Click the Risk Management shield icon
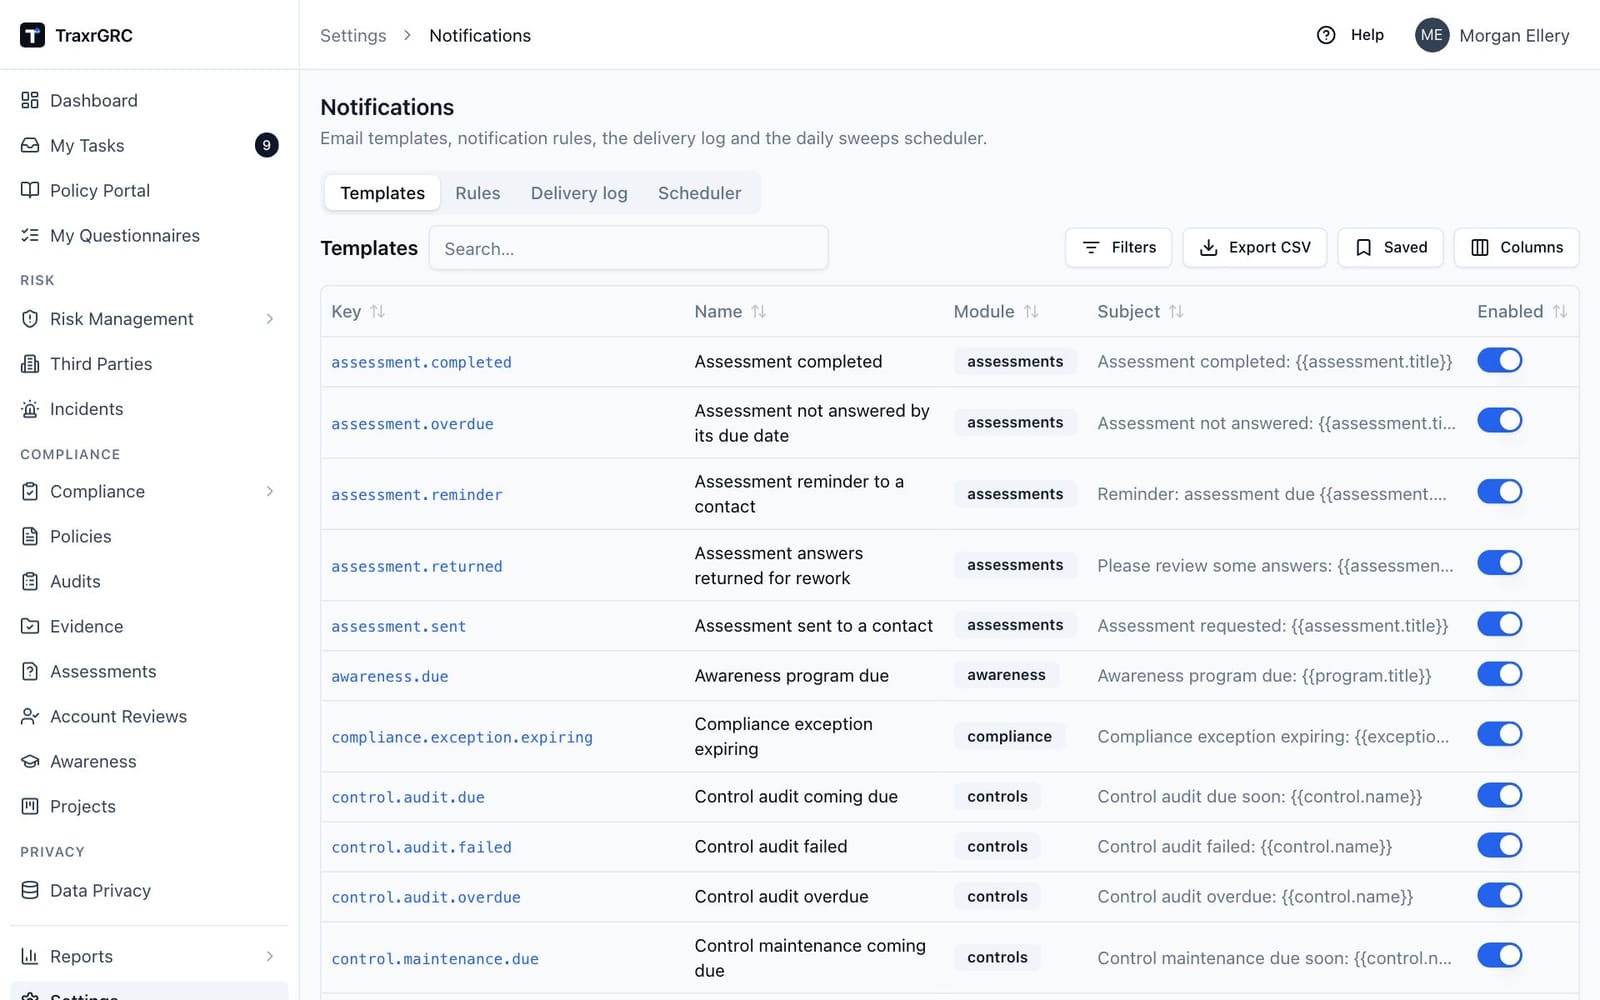The width and height of the screenshot is (1600, 1000). click(30, 319)
